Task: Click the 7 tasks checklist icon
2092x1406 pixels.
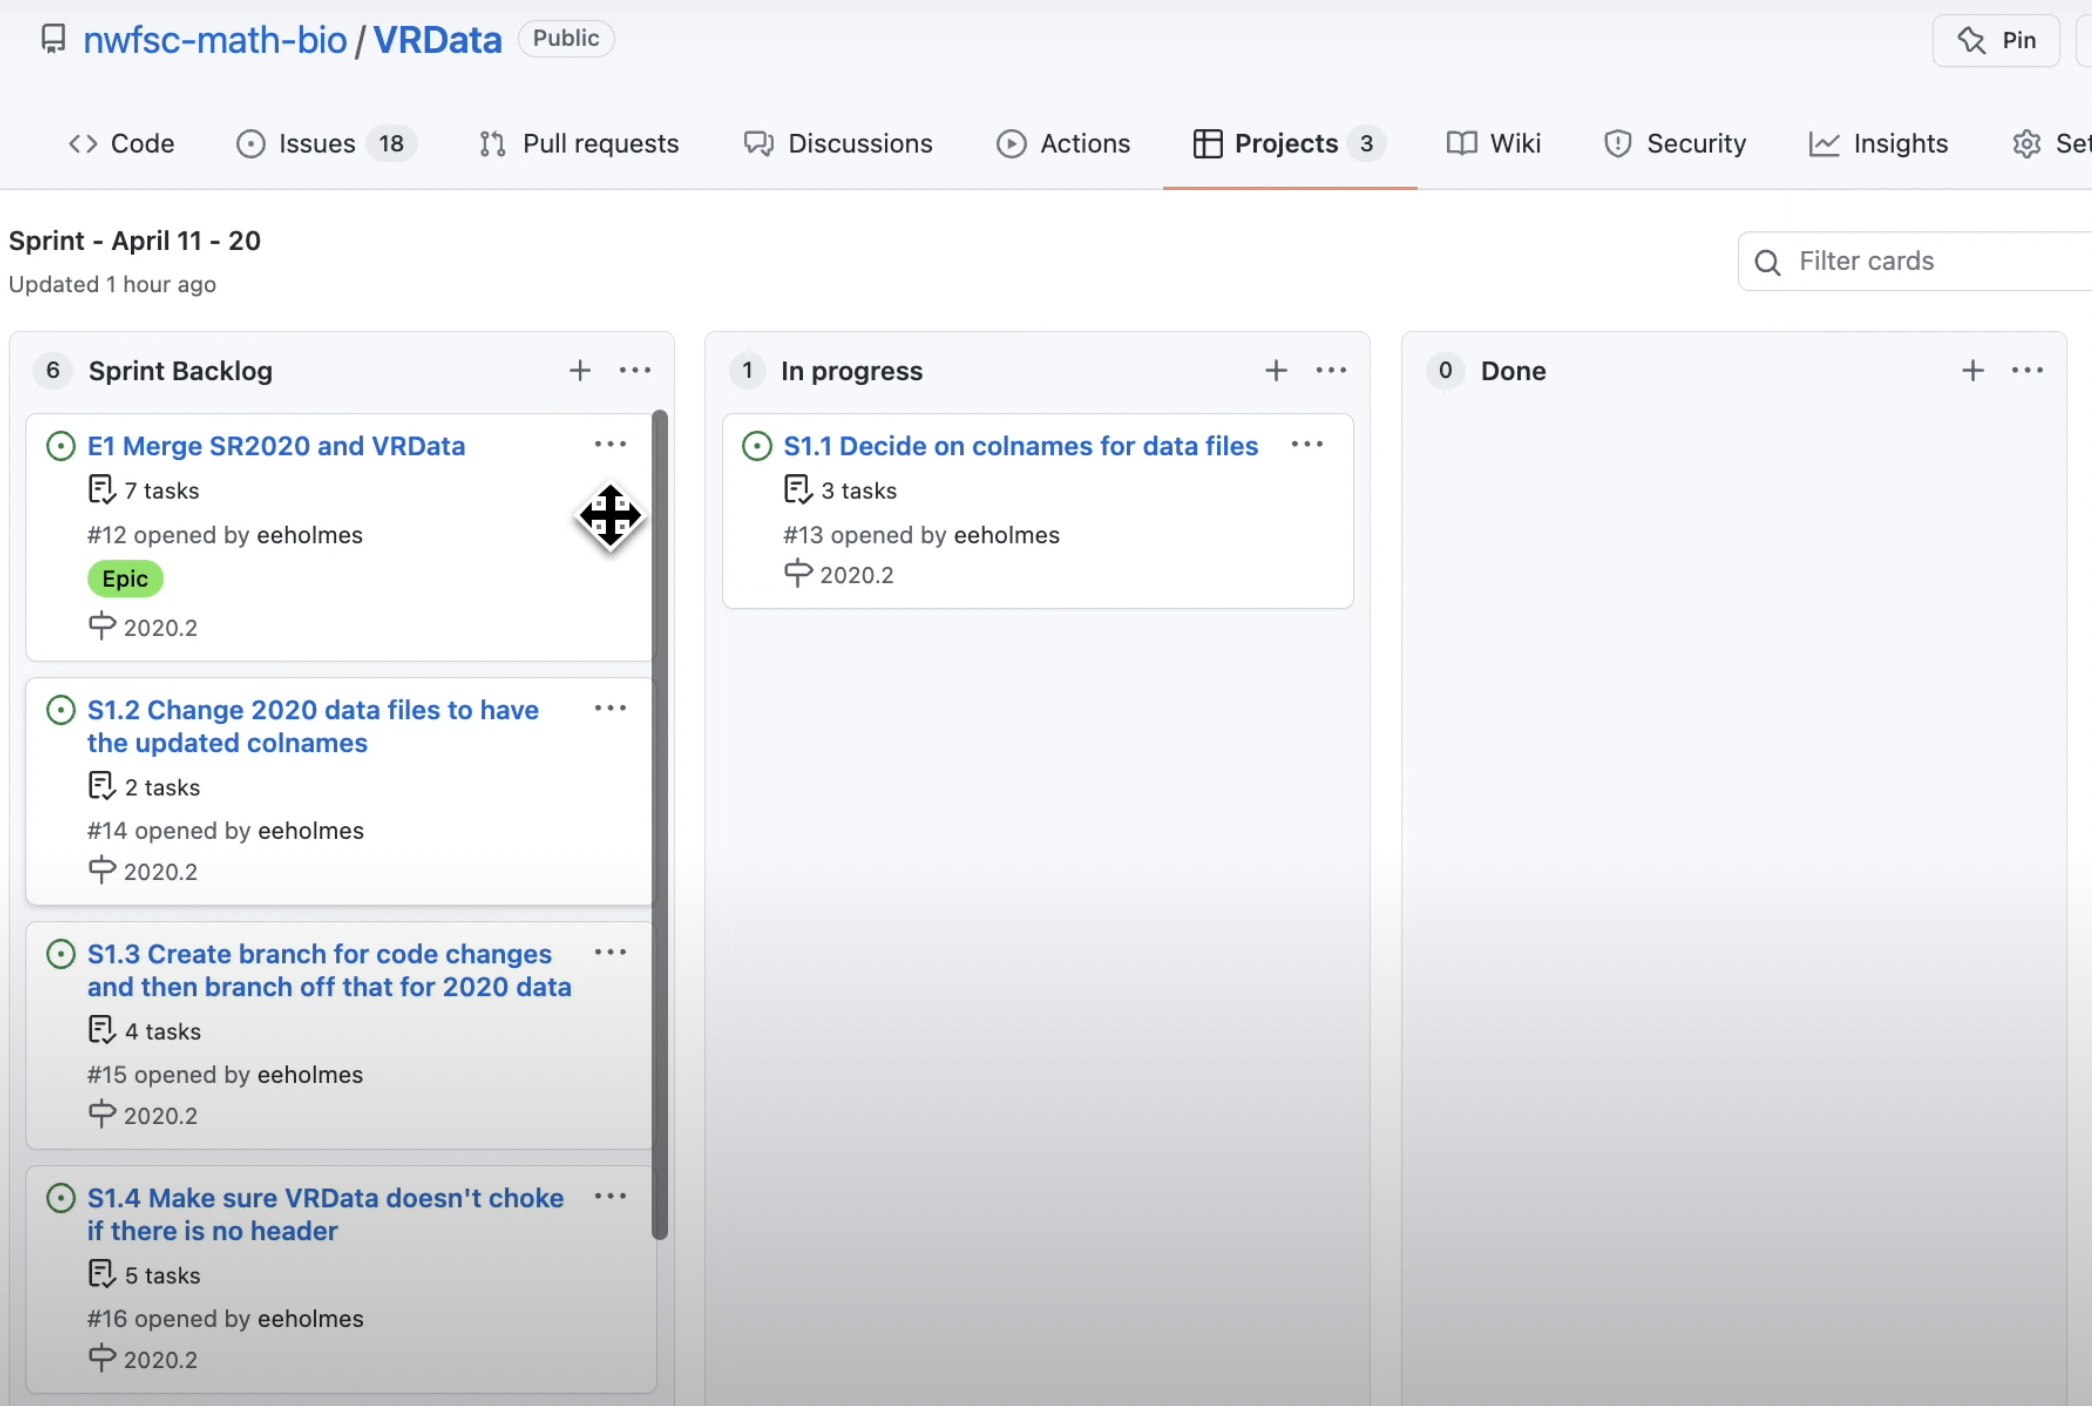Action: tap(101, 490)
